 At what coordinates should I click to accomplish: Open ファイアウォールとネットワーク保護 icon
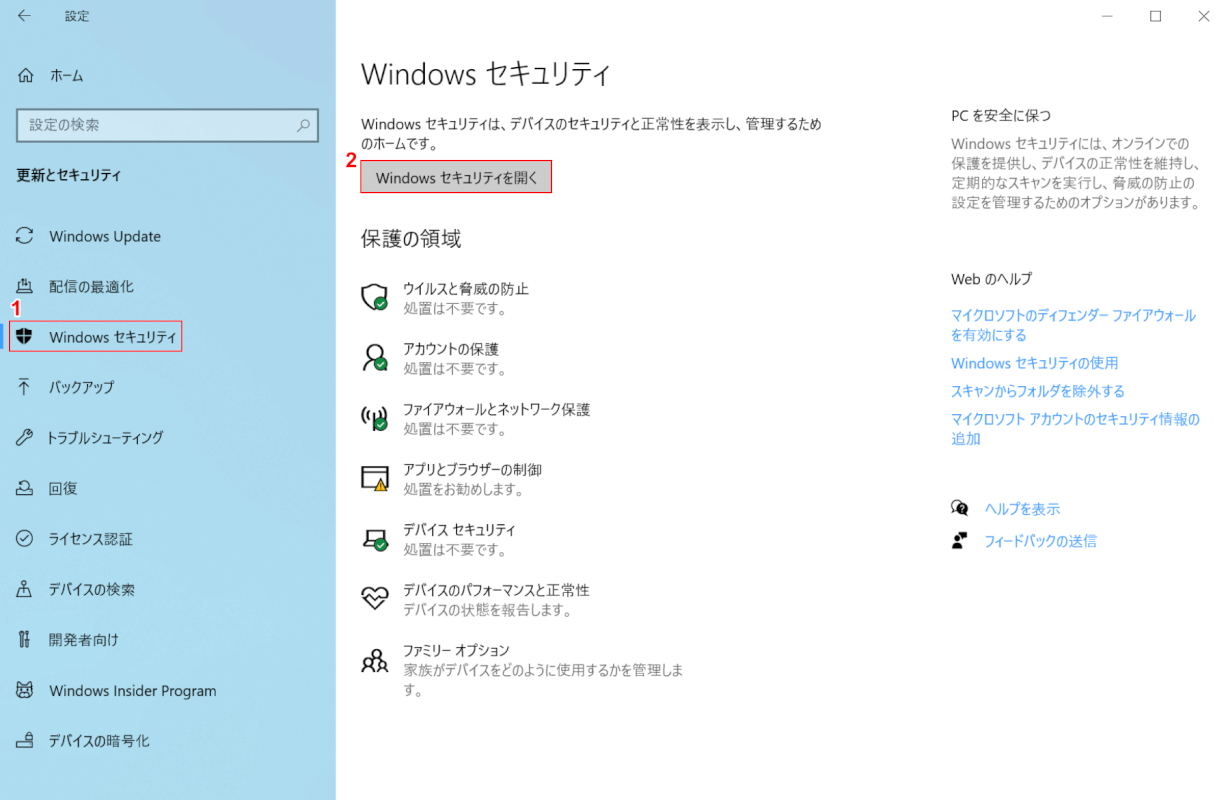374,418
